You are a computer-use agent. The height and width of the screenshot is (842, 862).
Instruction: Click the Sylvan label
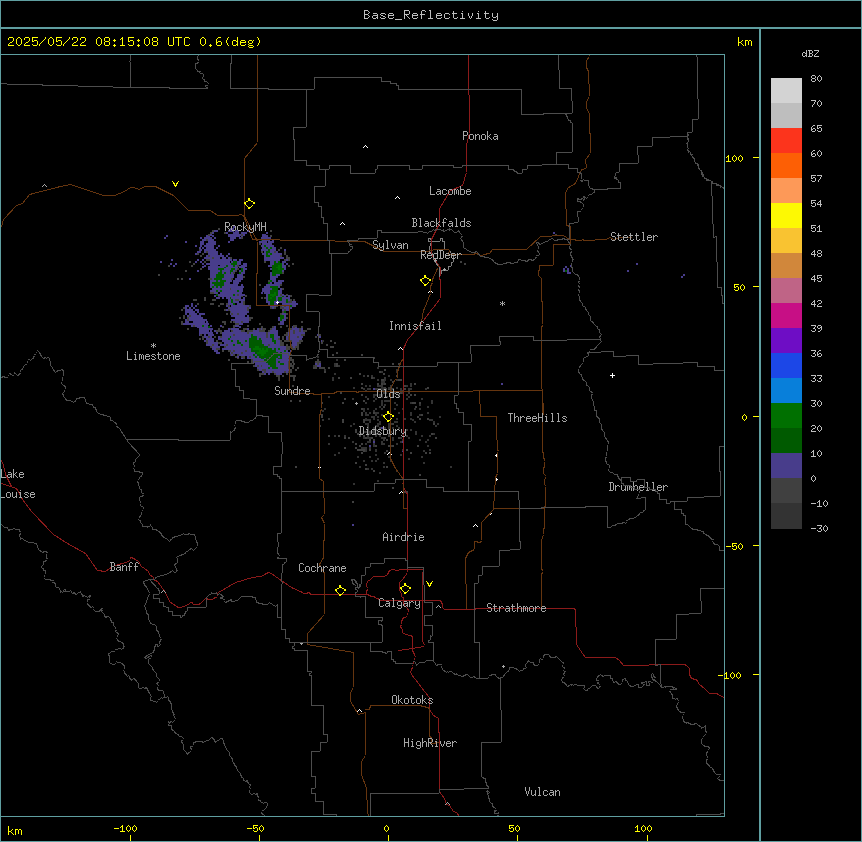(x=390, y=245)
